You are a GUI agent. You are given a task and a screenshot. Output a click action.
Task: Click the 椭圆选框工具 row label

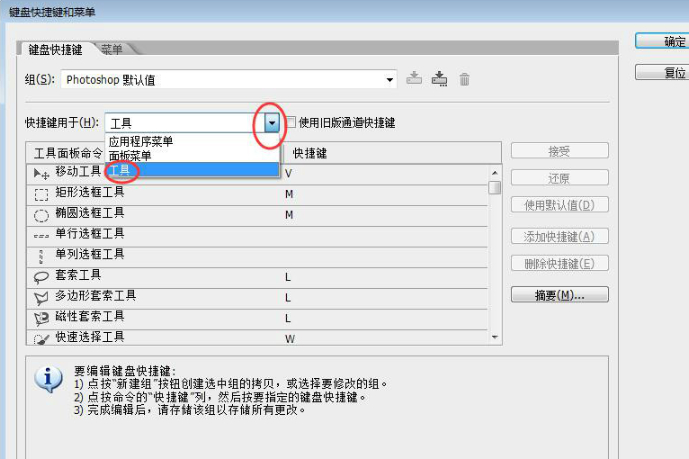(90, 213)
